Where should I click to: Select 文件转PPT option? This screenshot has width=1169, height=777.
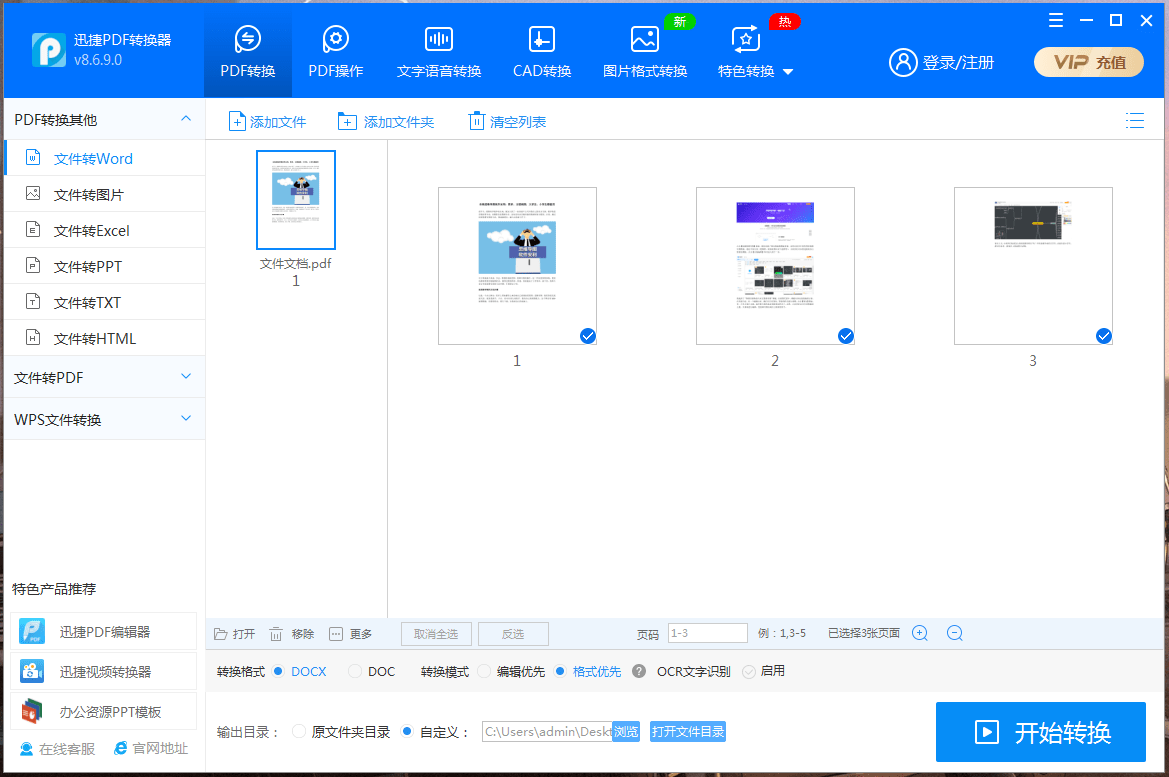[104, 266]
